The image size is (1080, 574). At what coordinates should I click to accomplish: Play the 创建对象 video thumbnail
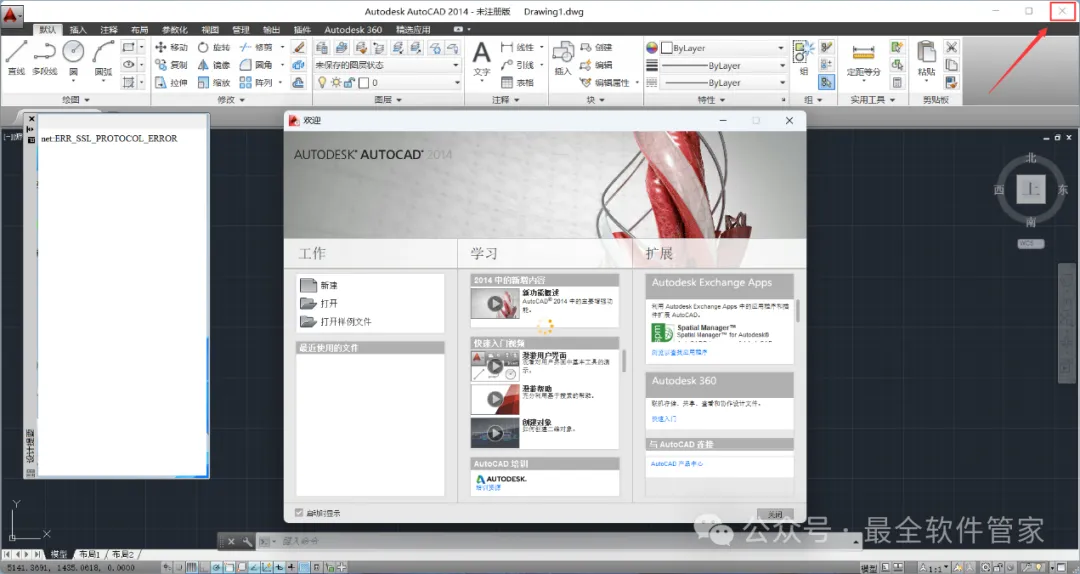pyautogui.click(x=495, y=433)
